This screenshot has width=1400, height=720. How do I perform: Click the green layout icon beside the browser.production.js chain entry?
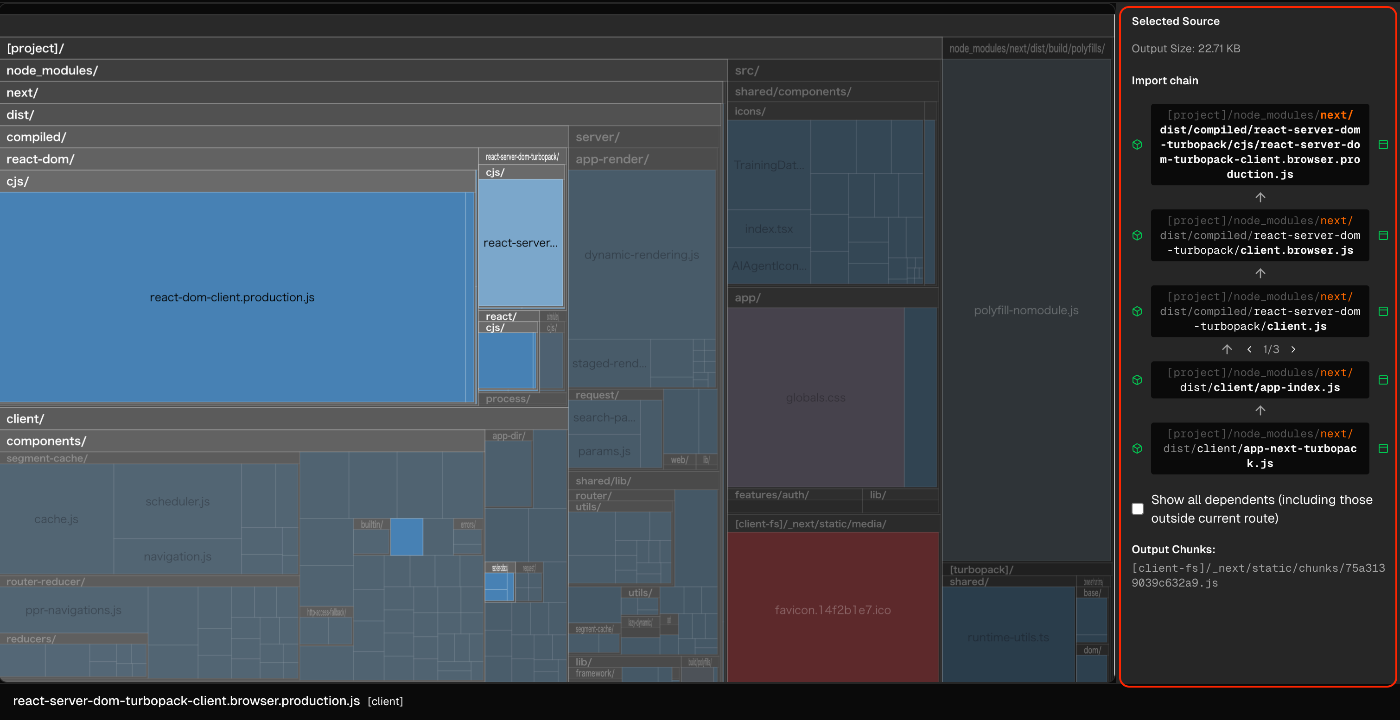click(x=1383, y=144)
